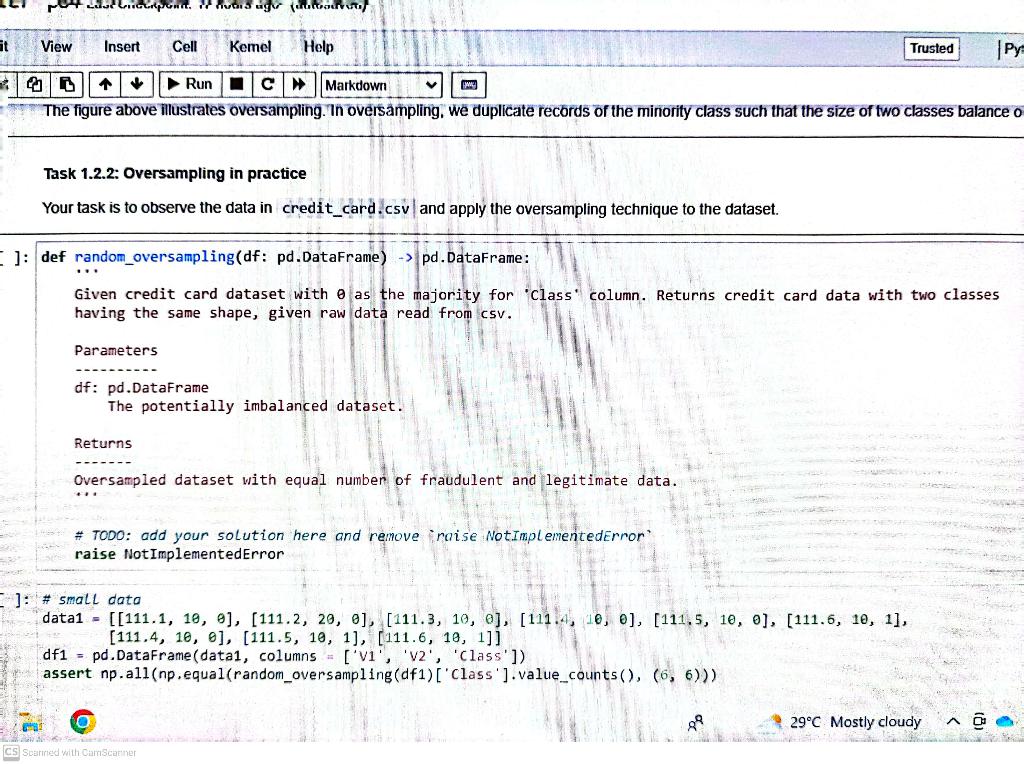
Task: Expand hidden icons in the system tray
Action: click(x=953, y=720)
